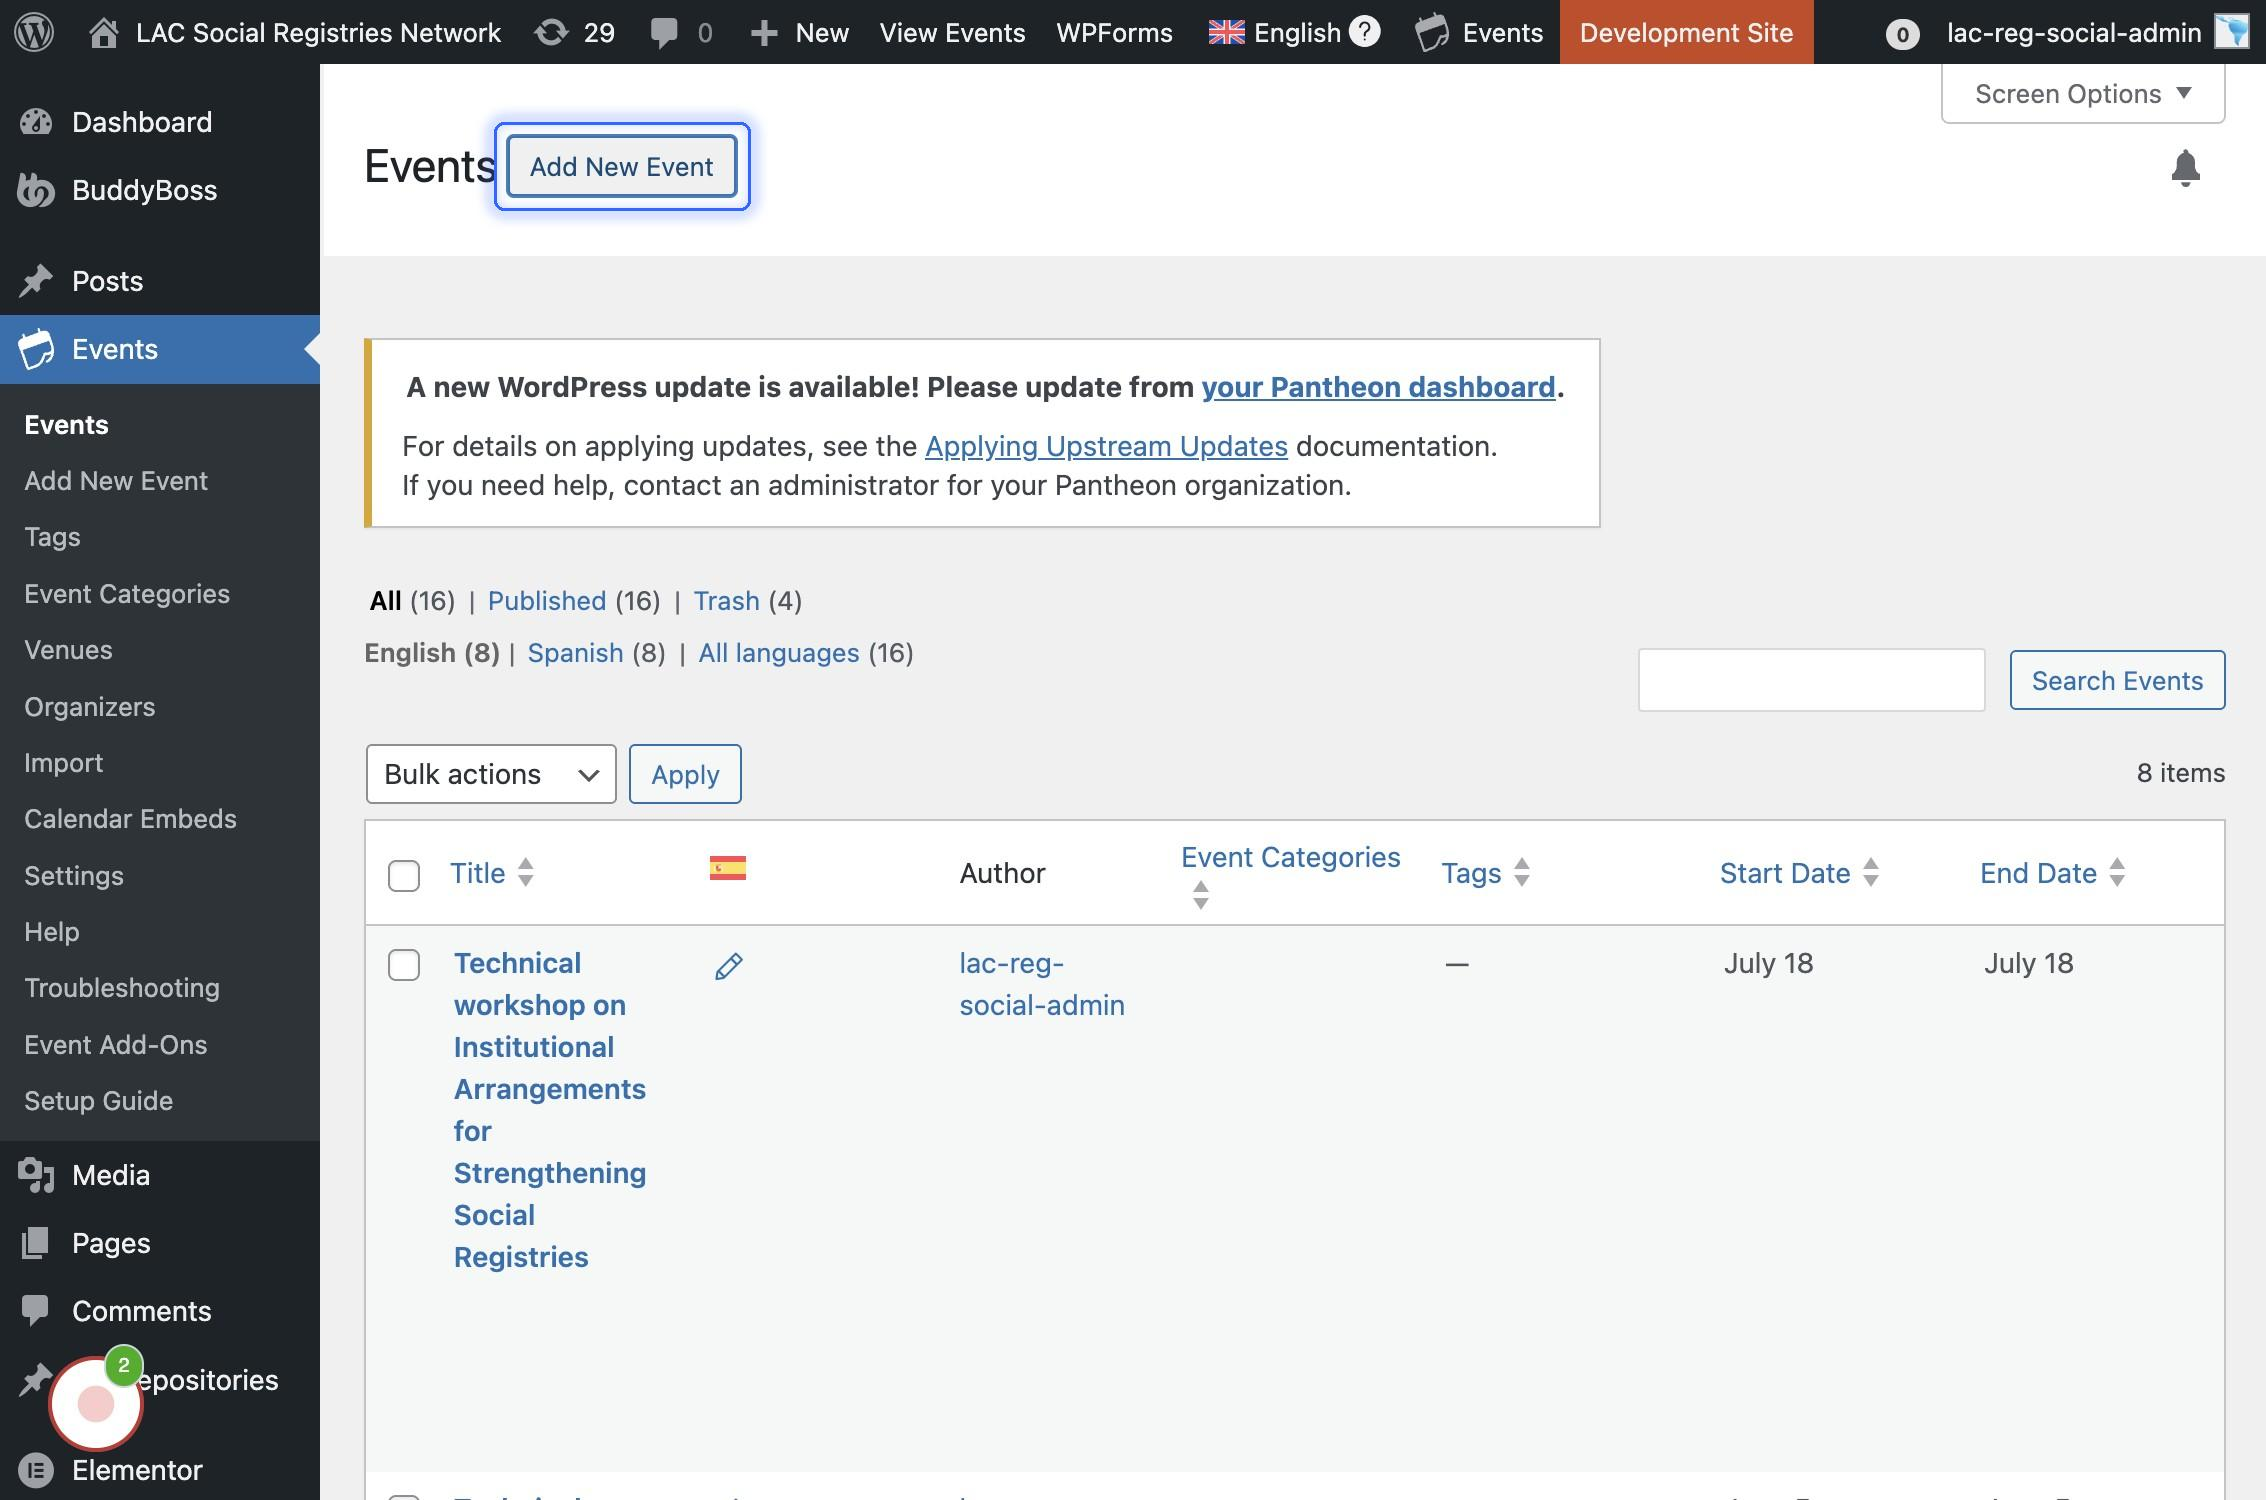2266x1500 pixels.
Task: Click the language help question mark icon
Action: coord(1365,32)
